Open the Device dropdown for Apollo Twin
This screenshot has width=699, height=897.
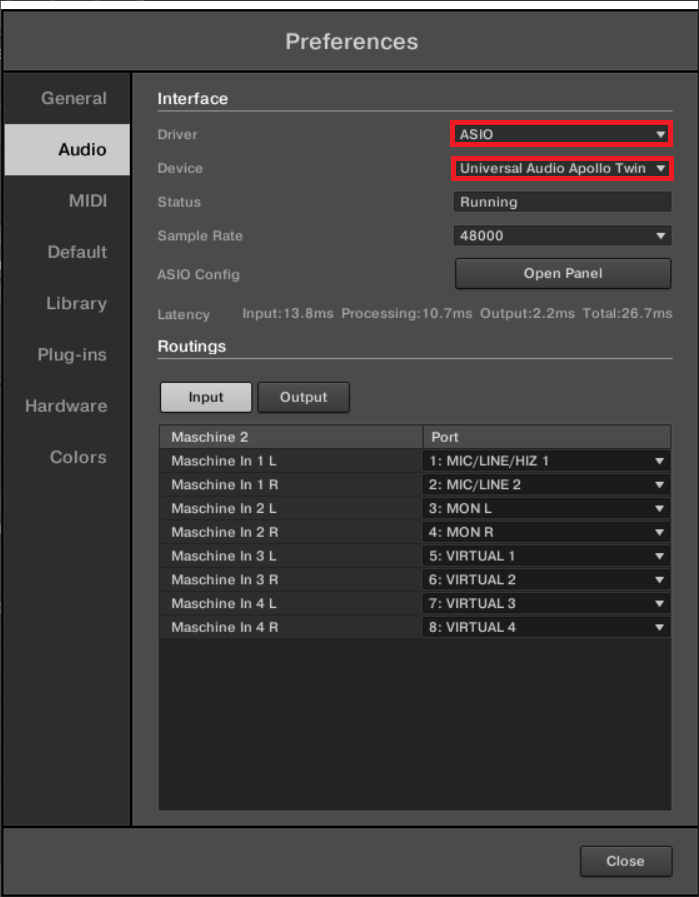pos(560,168)
